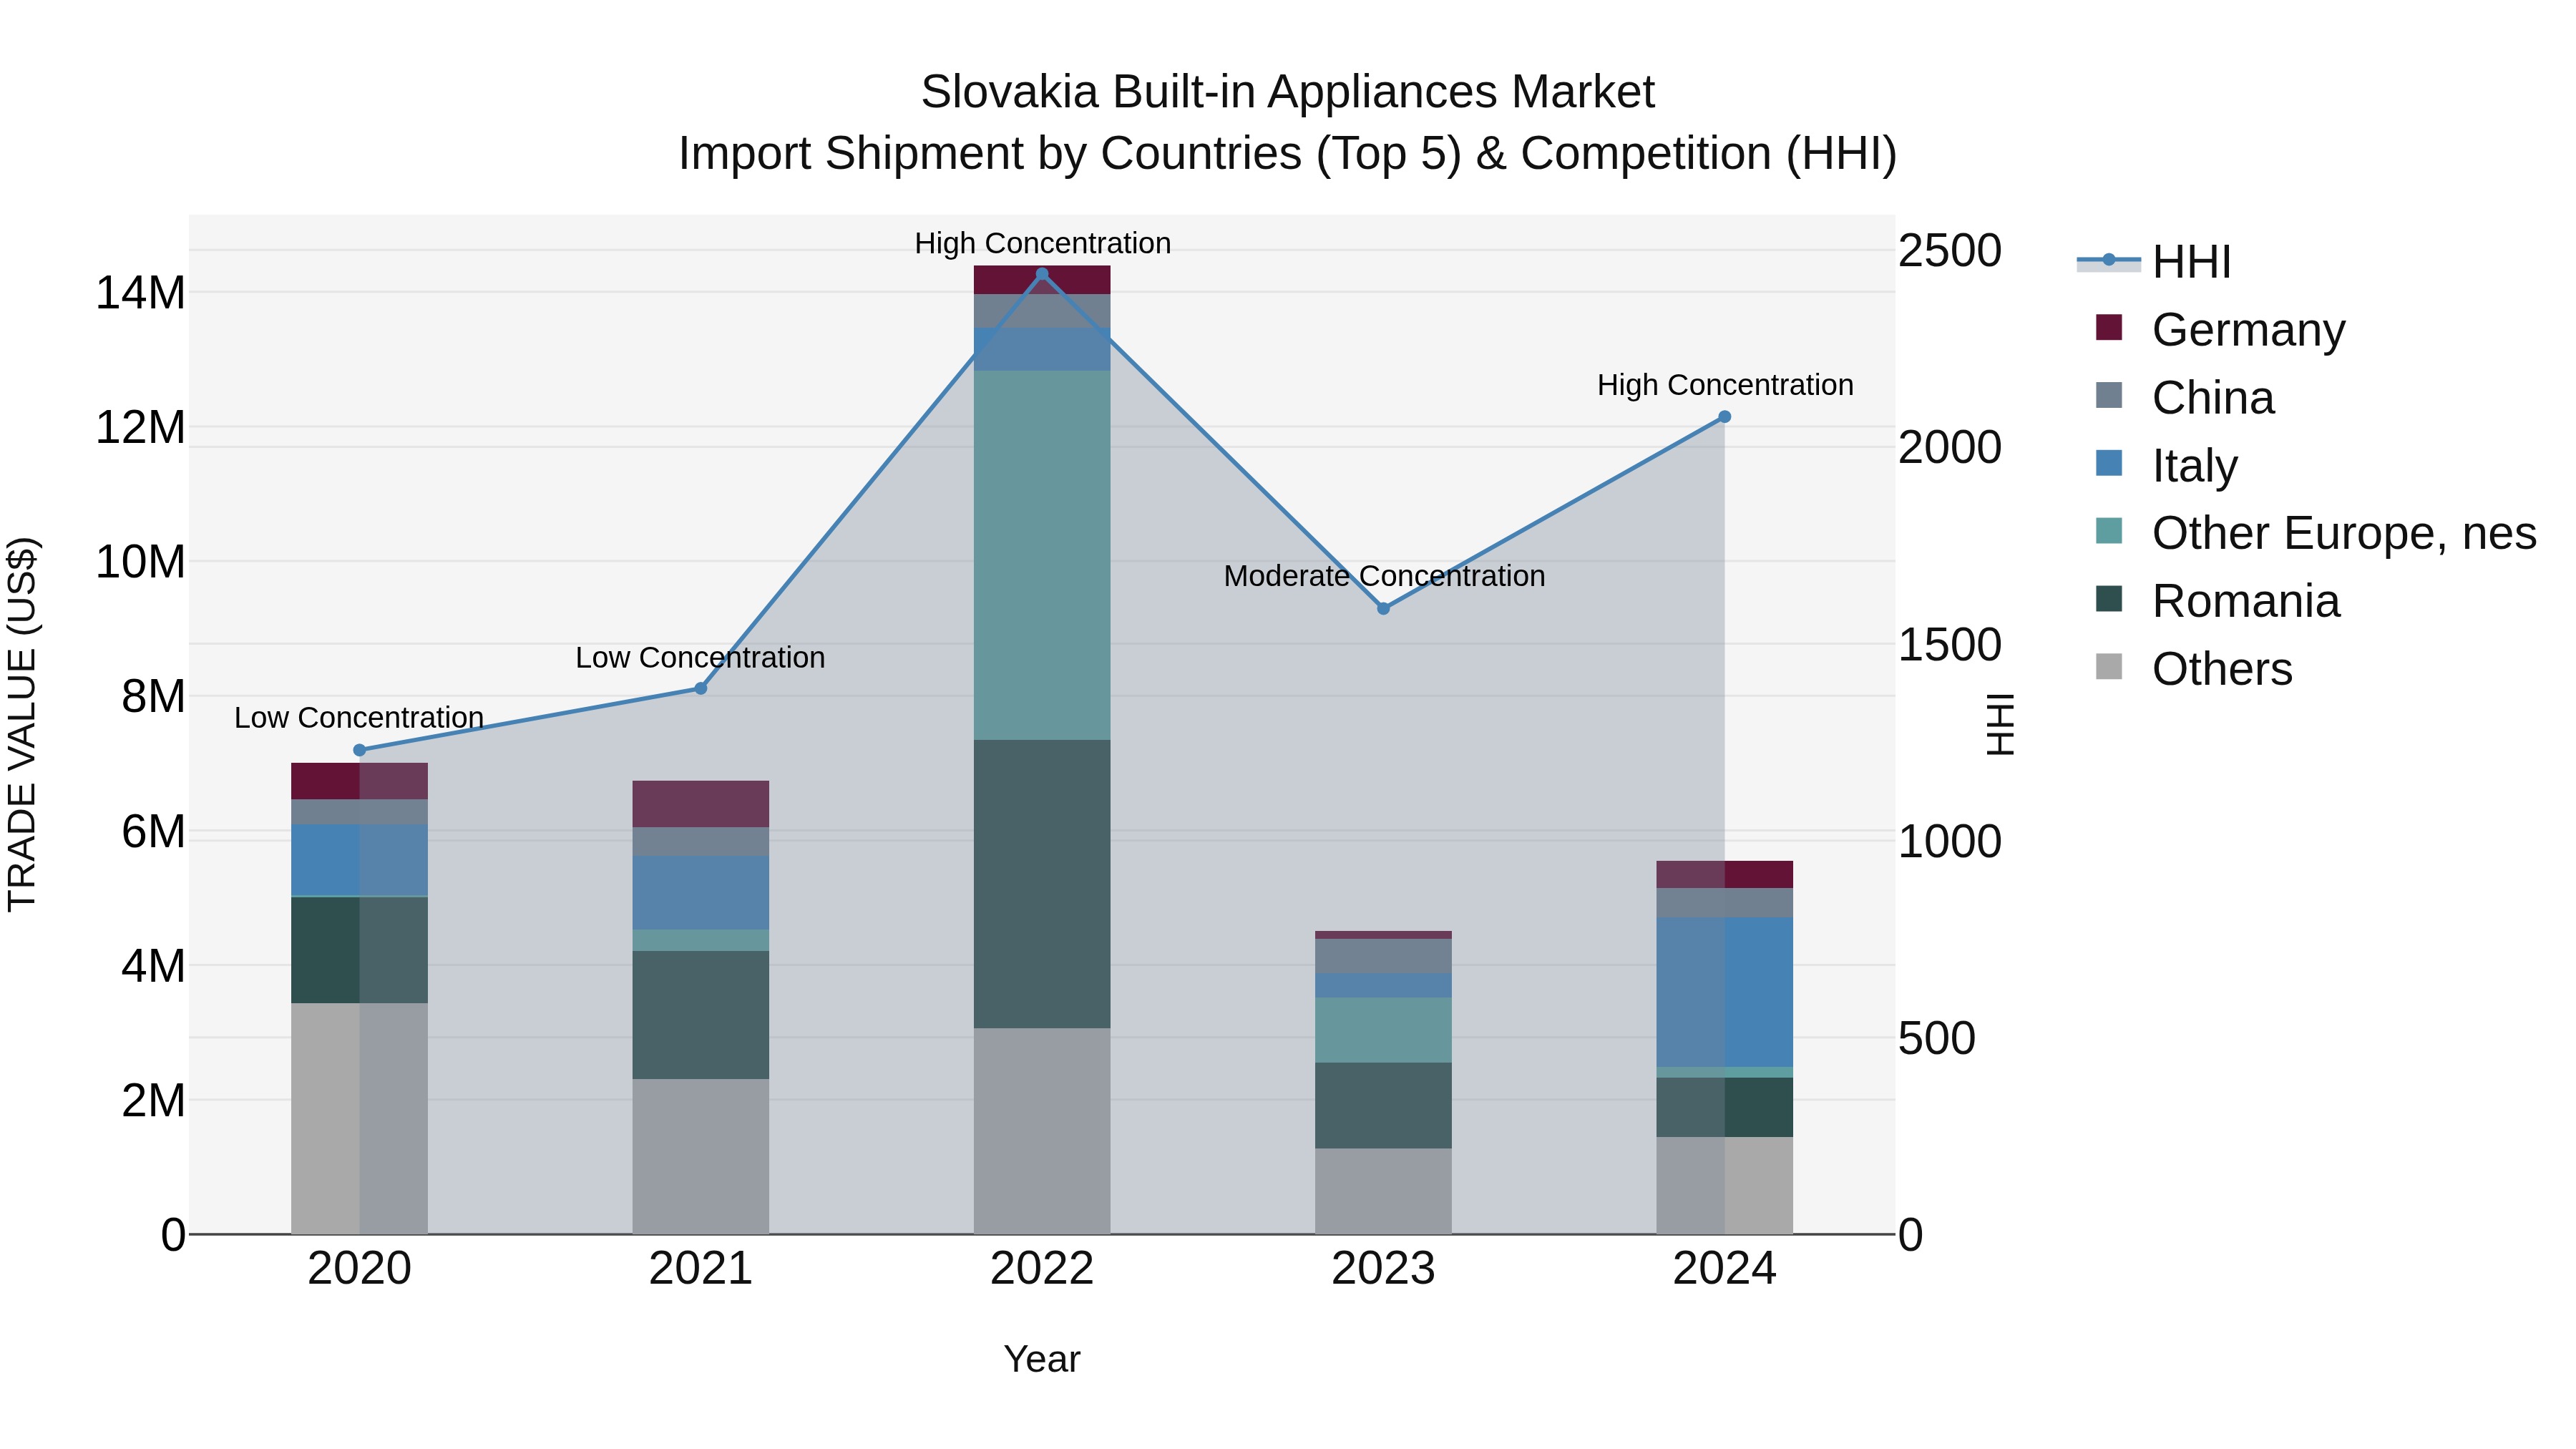The height and width of the screenshot is (1449, 2576).
Task: Select the 2022 HHI peak data point
Action: tap(1042, 274)
